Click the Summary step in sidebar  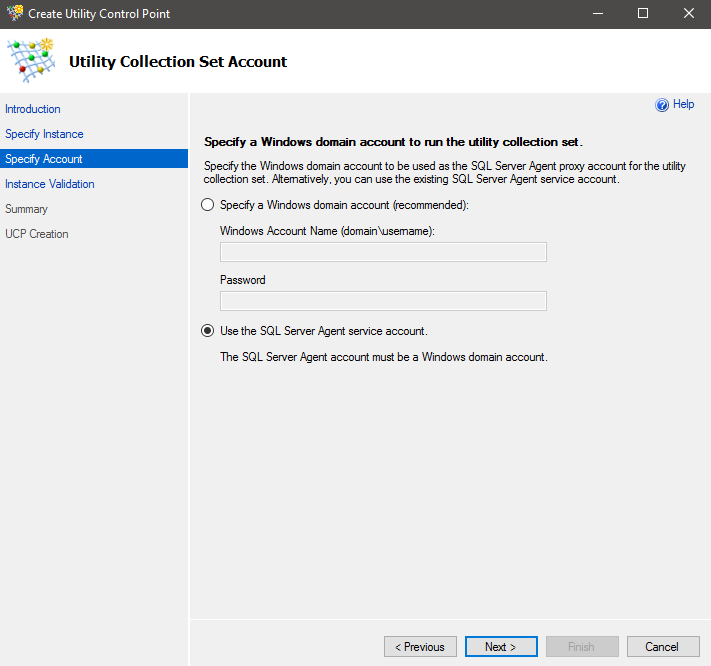(26, 209)
